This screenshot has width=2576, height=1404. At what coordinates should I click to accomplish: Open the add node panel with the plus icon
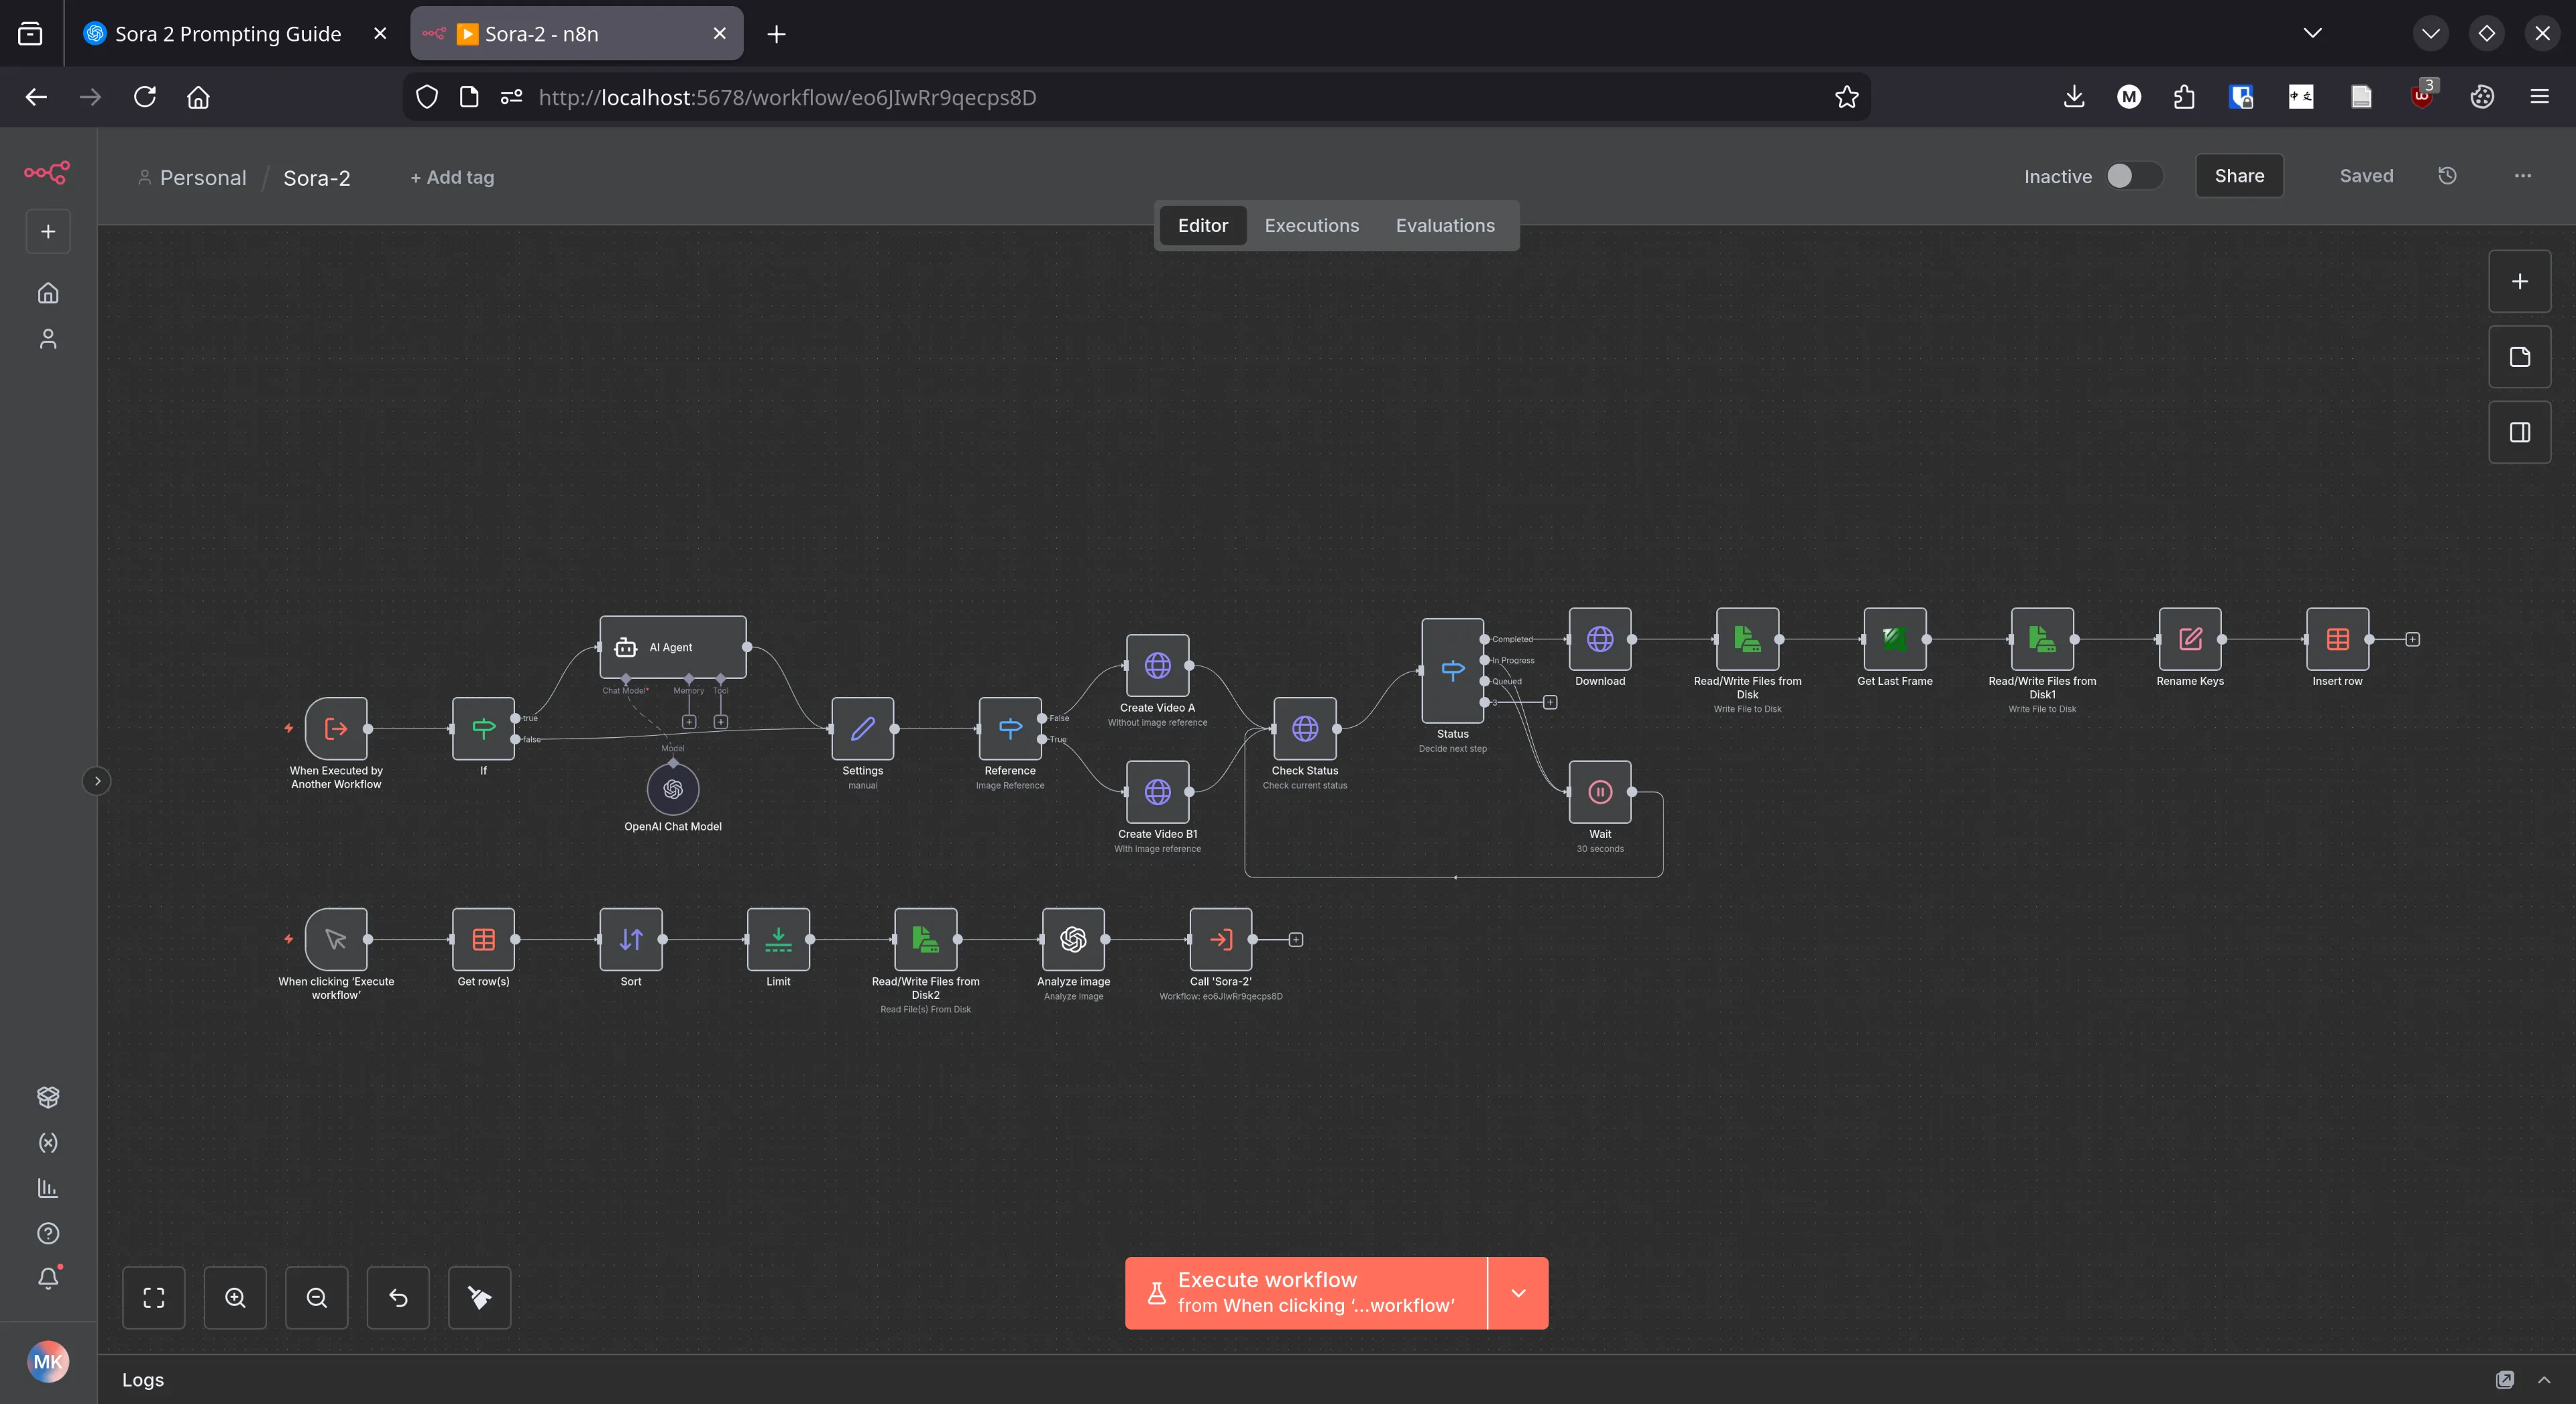point(2519,281)
